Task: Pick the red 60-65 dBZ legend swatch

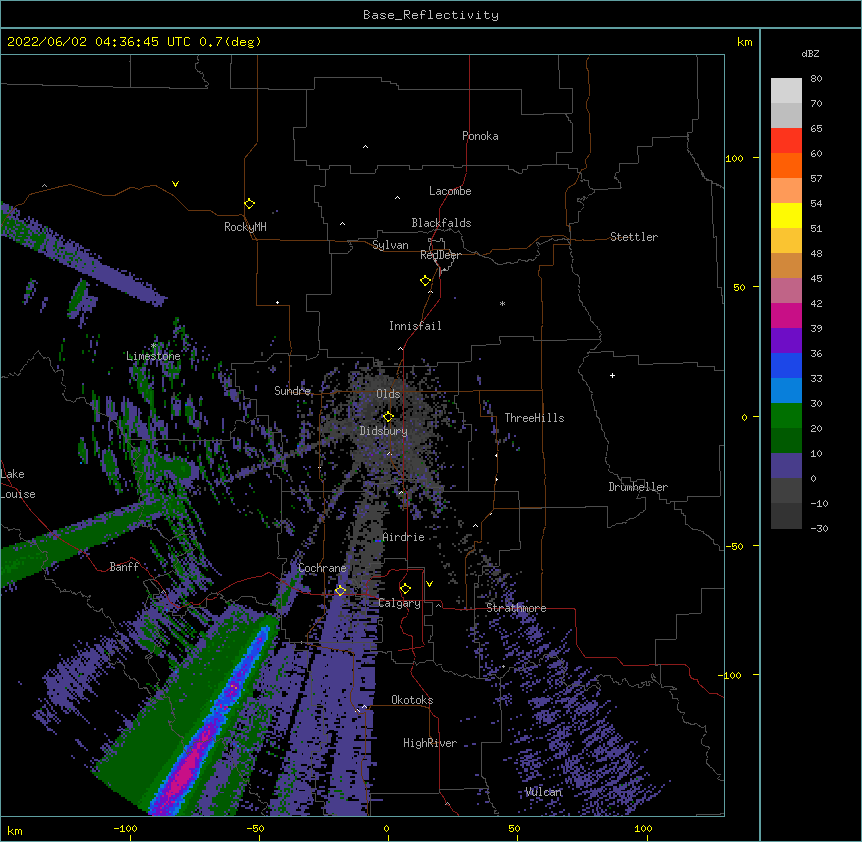Action: click(x=786, y=141)
